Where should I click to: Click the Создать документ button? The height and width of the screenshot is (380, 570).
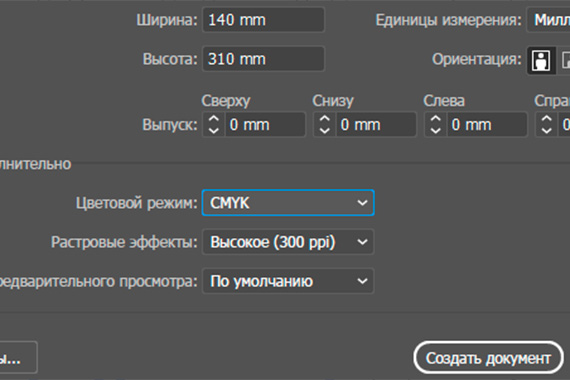click(488, 358)
